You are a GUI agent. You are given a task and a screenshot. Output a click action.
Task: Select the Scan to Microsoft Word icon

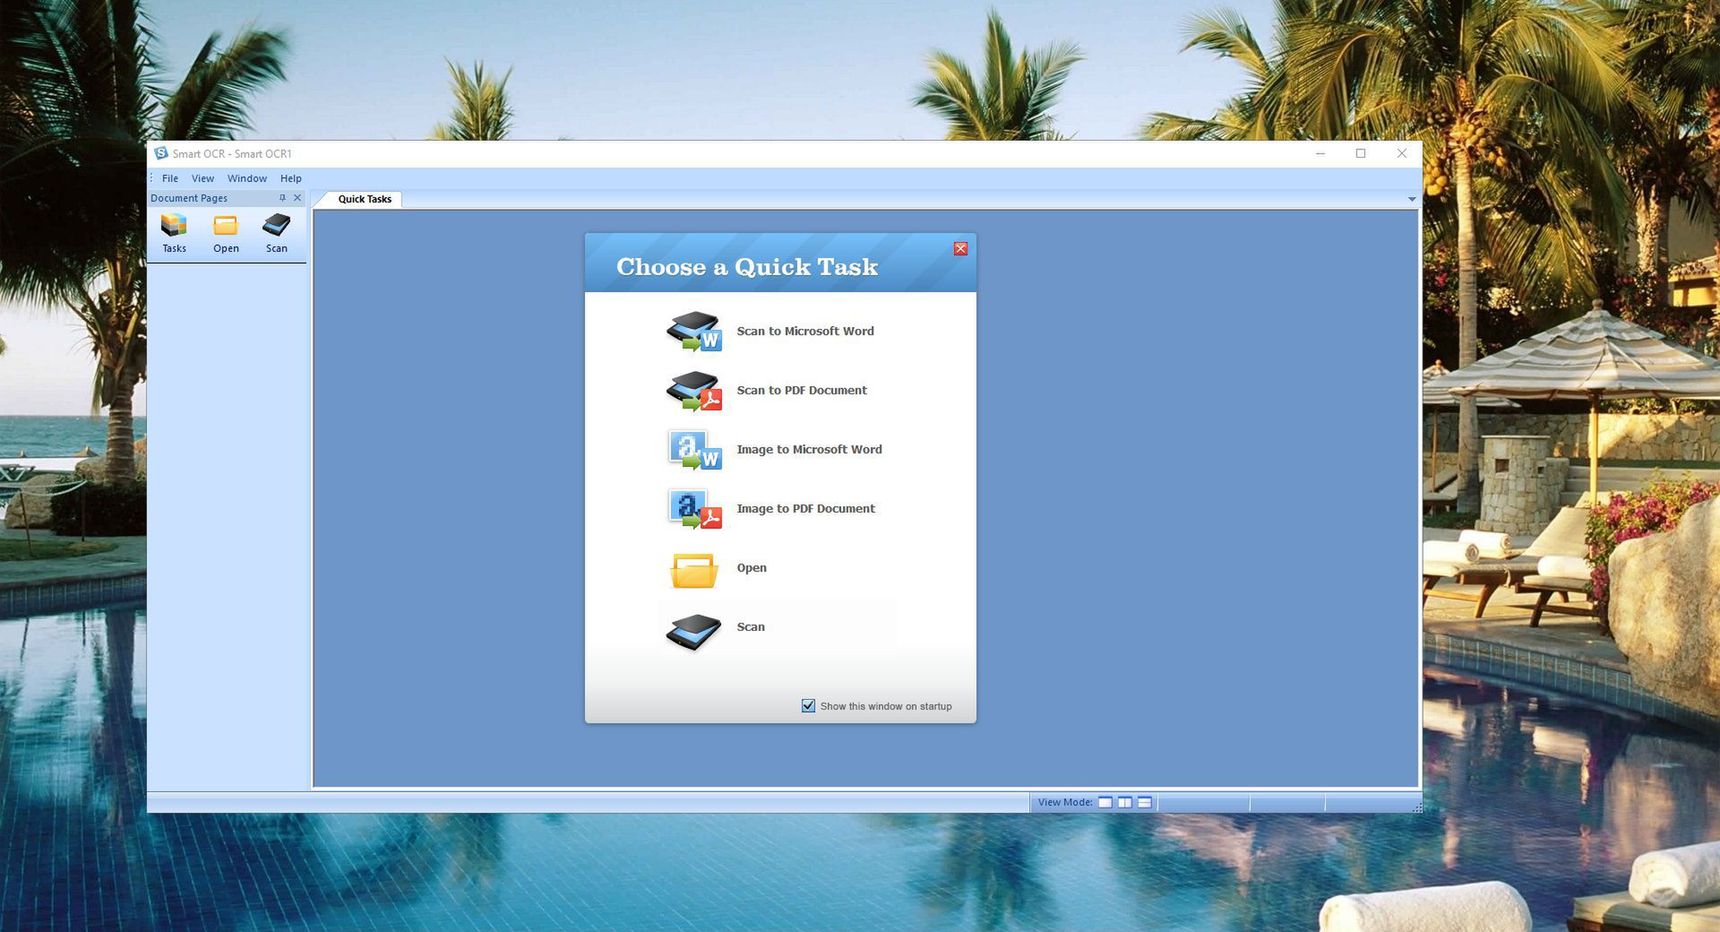point(694,332)
